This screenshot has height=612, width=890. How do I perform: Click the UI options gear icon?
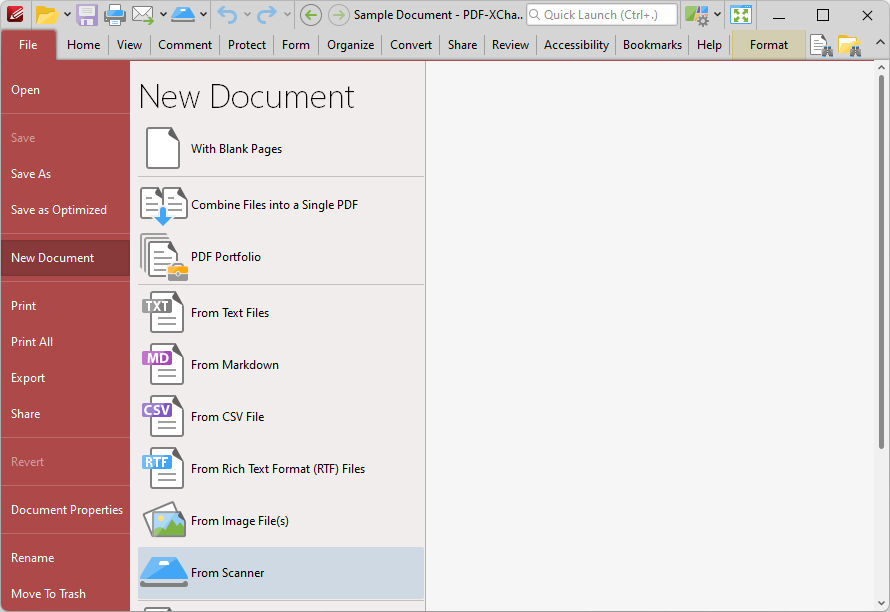(x=696, y=15)
